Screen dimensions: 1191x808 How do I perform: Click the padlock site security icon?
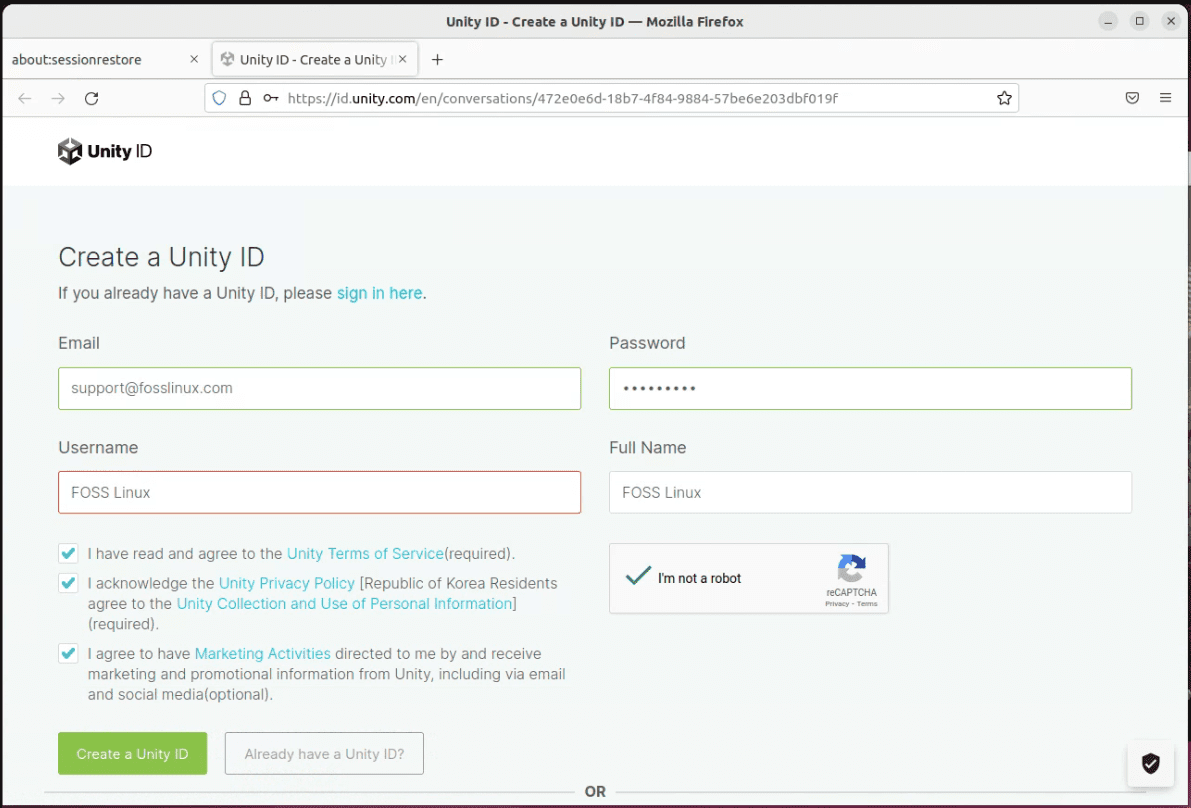point(245,98)
